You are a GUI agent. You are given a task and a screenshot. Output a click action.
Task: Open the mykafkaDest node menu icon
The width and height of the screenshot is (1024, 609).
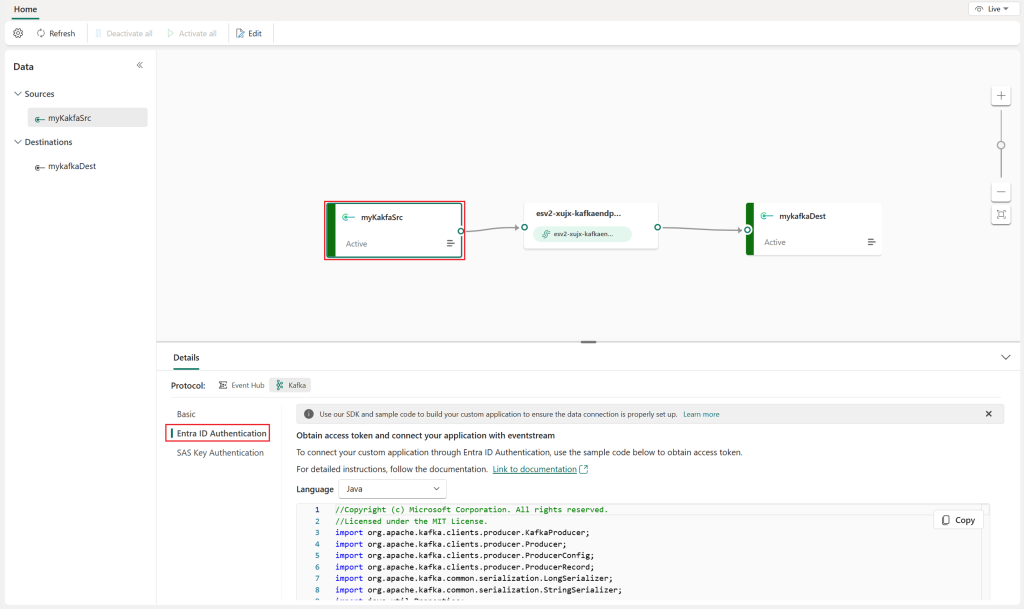[x=871, y=242]
